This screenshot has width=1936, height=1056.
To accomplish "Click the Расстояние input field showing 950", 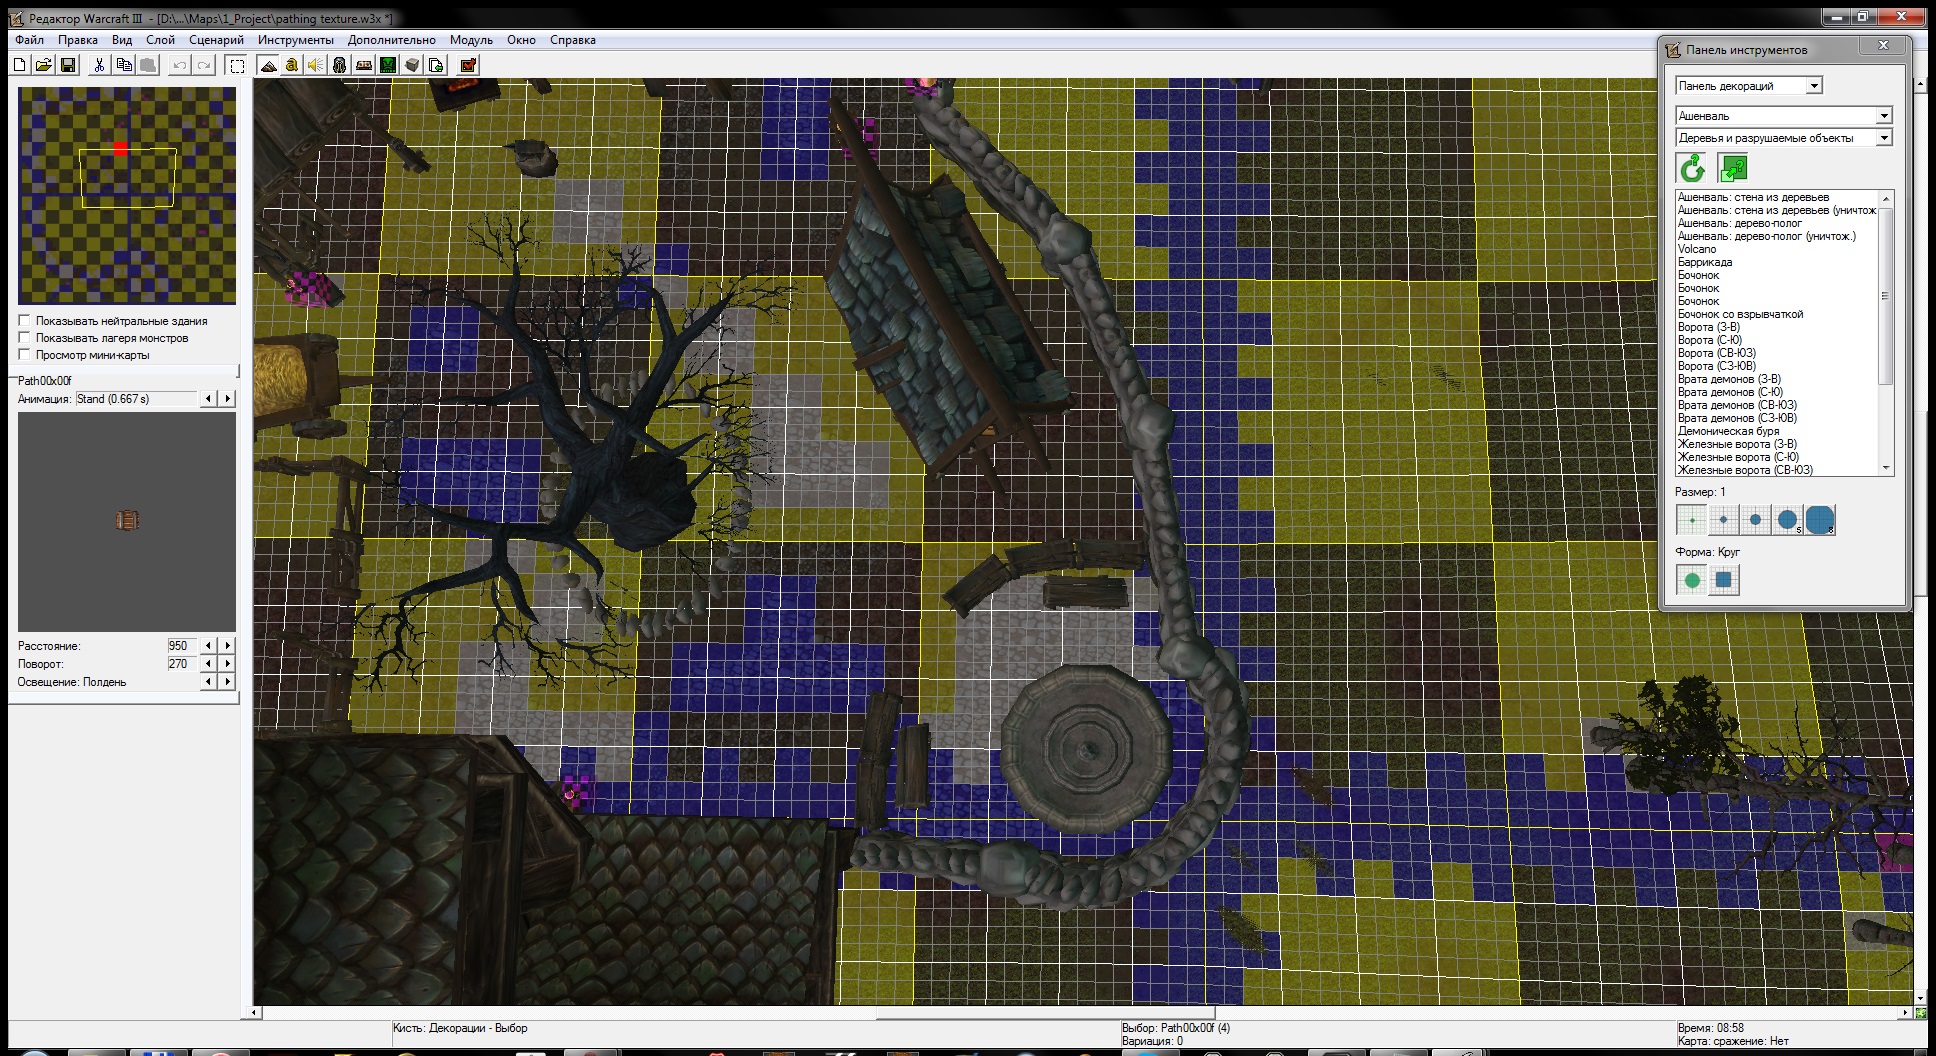I will pyautogui.click(x=182, y=646).
